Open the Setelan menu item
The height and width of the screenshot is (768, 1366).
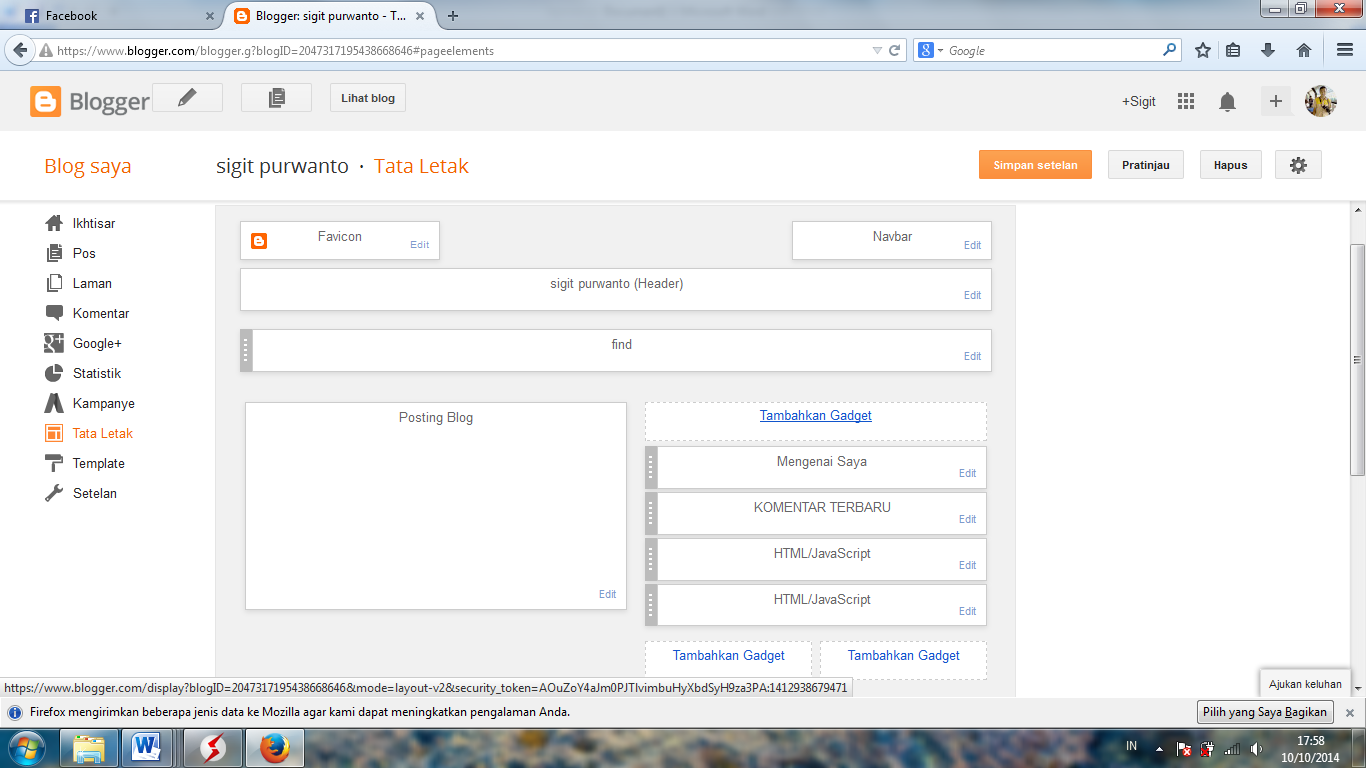pyautogui.click(x=95, y=493)
